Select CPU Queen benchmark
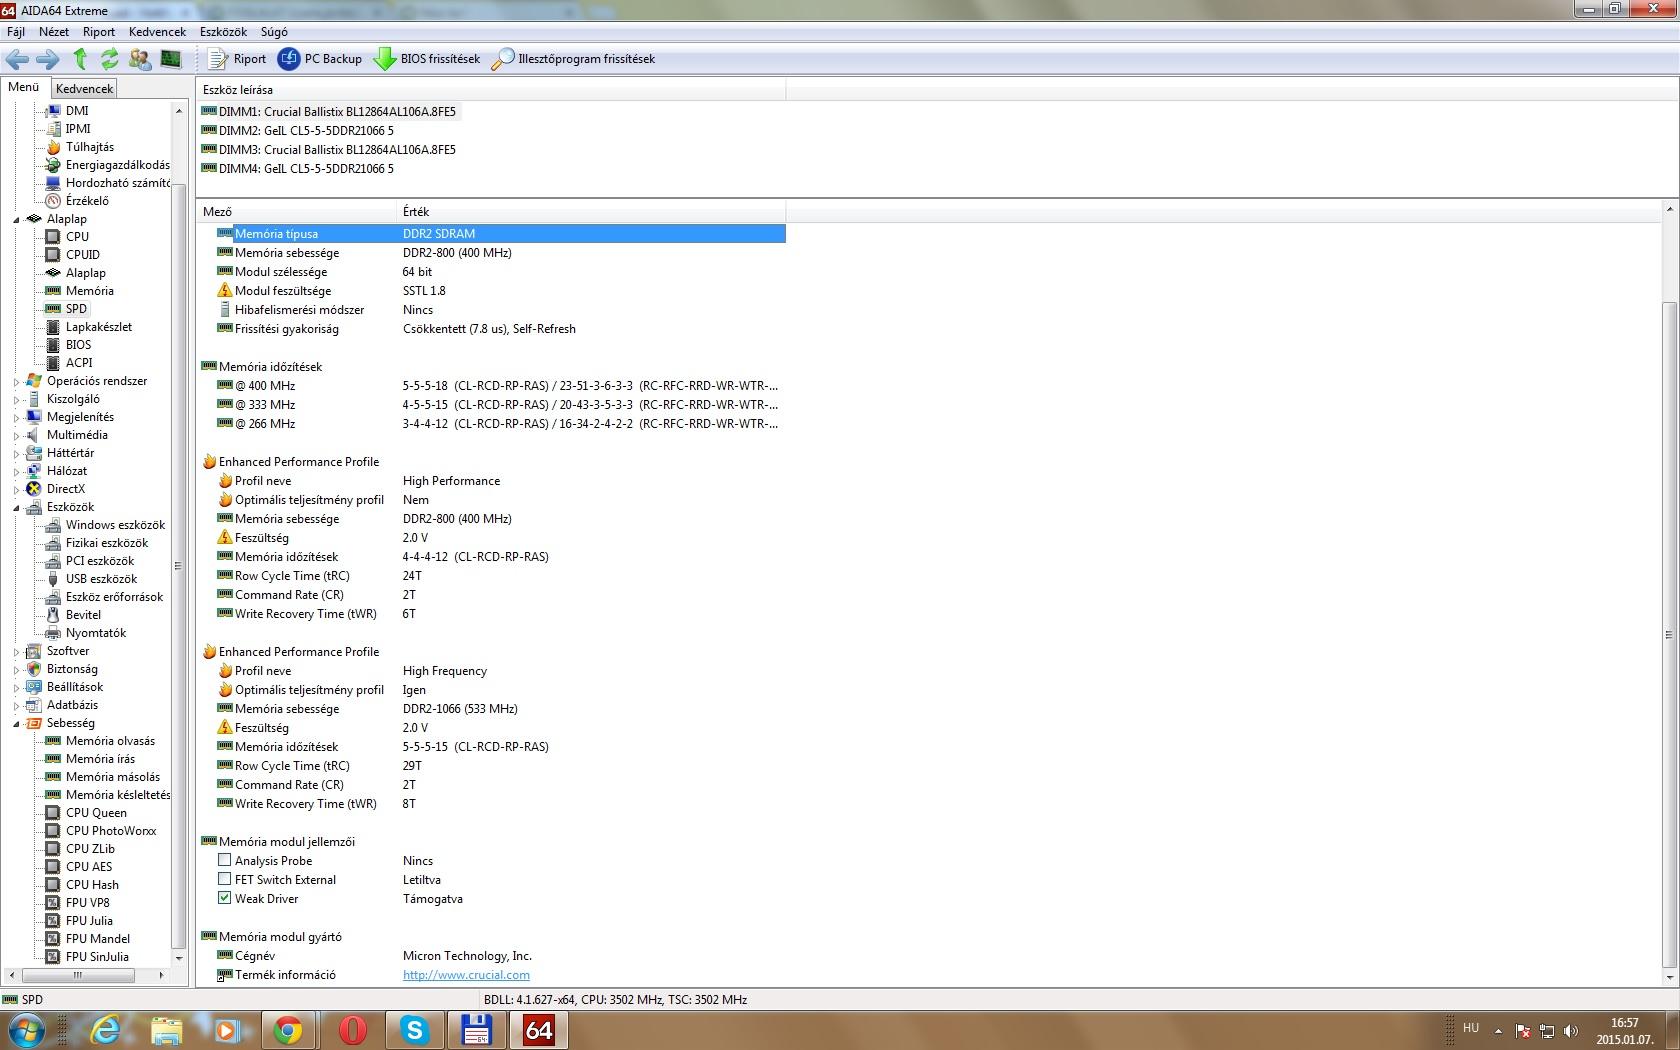The width and height of the screenshot is (1680, 1050). point(96,813)
